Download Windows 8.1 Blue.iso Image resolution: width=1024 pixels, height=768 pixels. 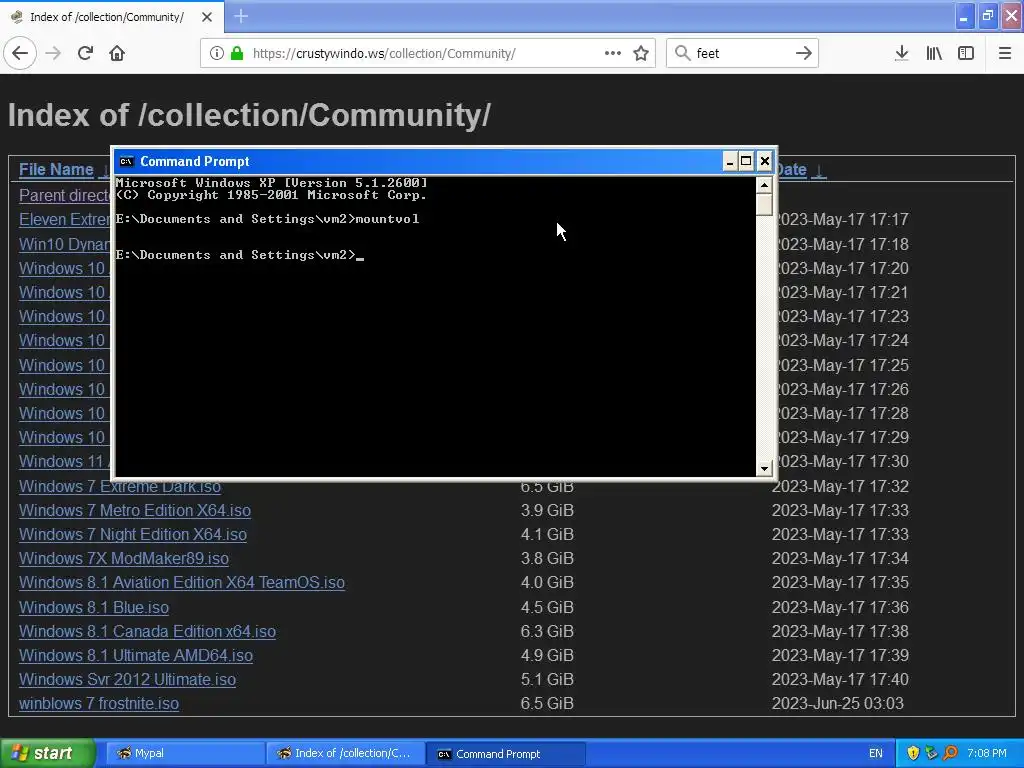click(x=94, y=607)
